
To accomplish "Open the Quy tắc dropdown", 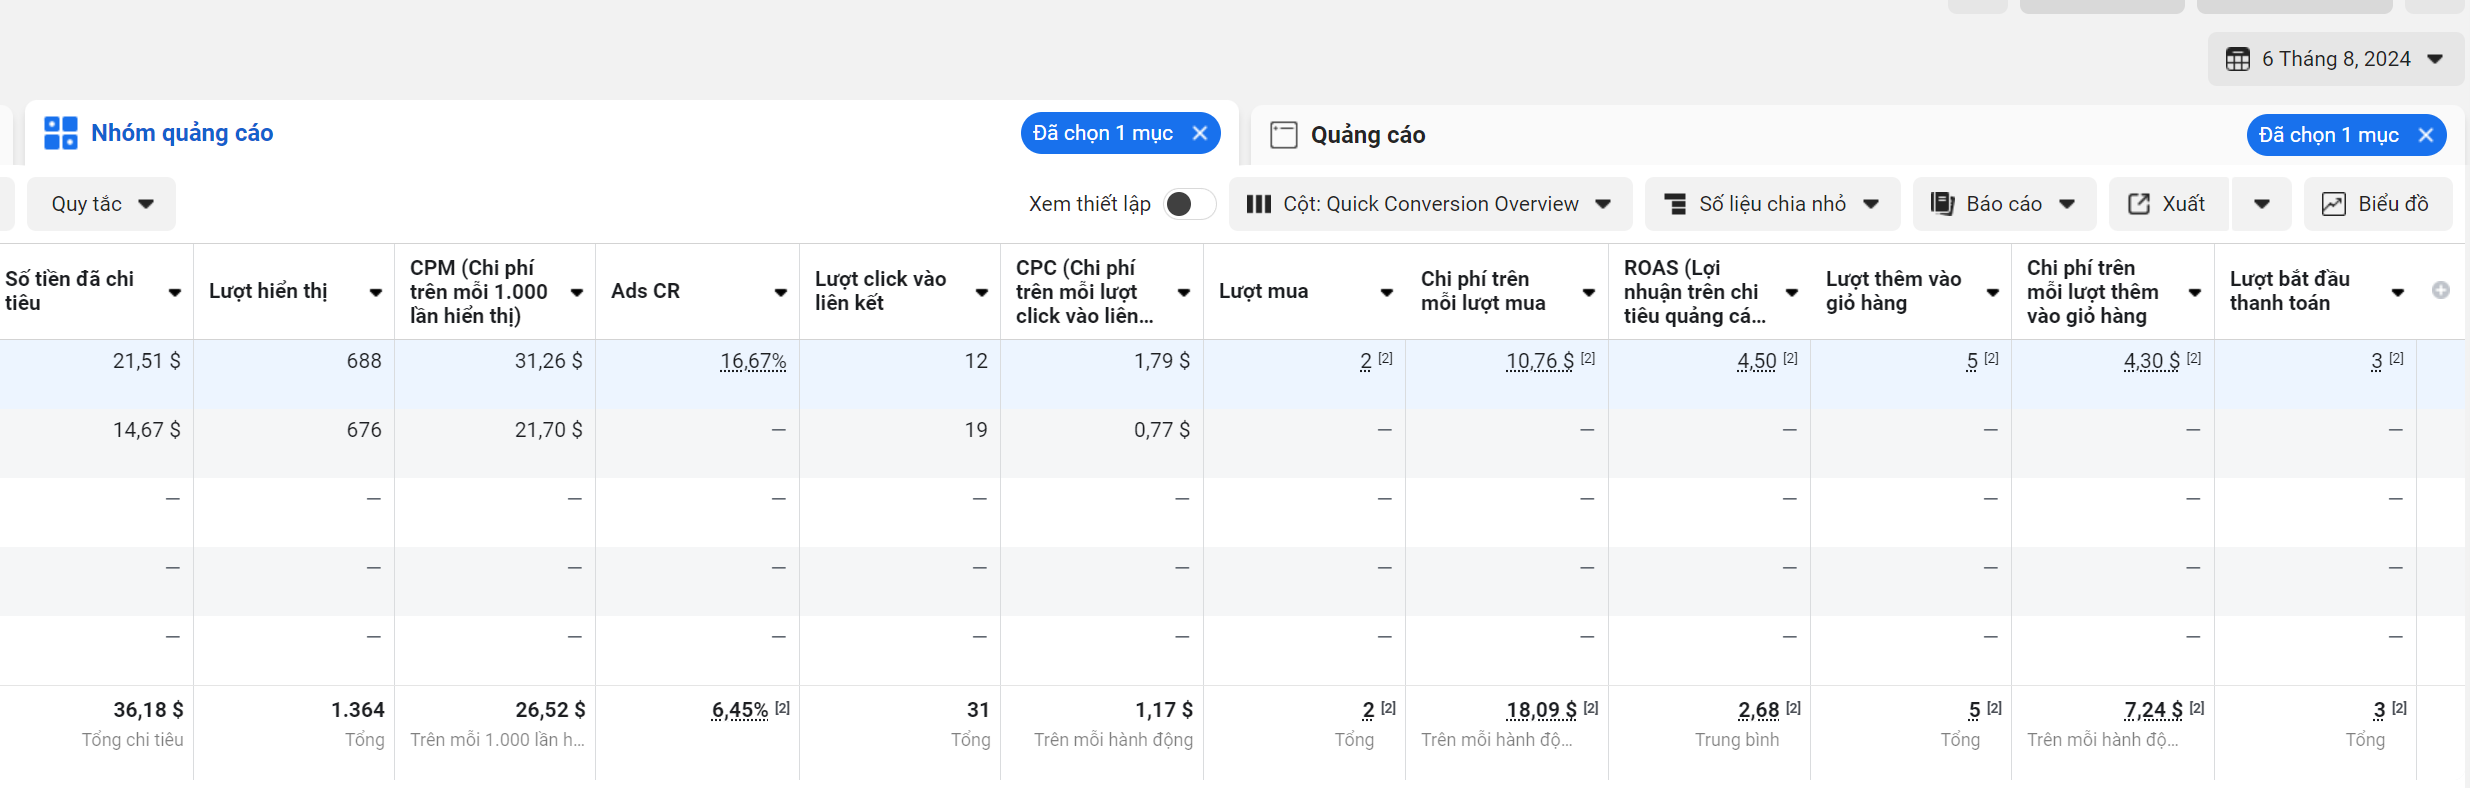I will pos(102,204).
